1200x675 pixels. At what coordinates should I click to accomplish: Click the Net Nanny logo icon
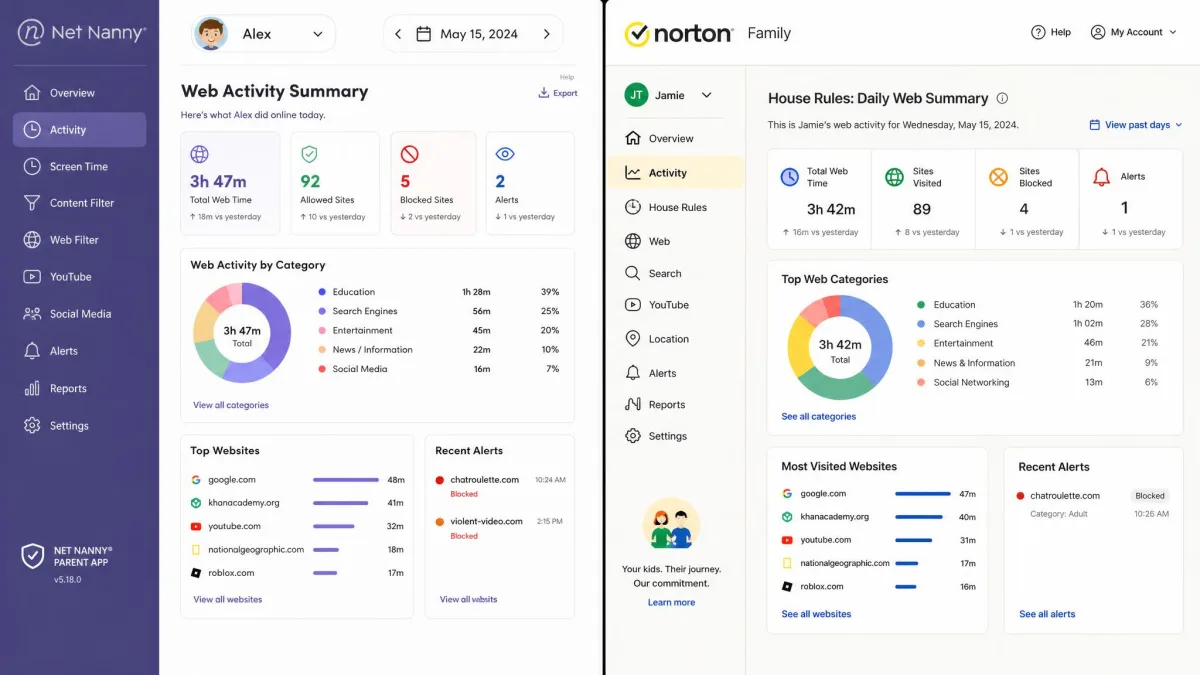coord(31,33)
